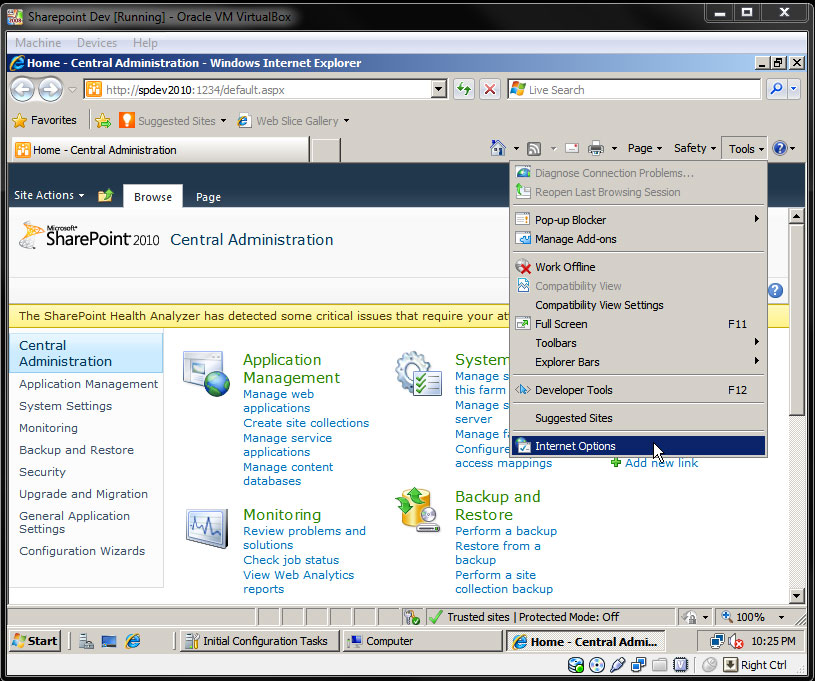Click the Read Mail icon

pyautogui.click(x=572, y=148)
